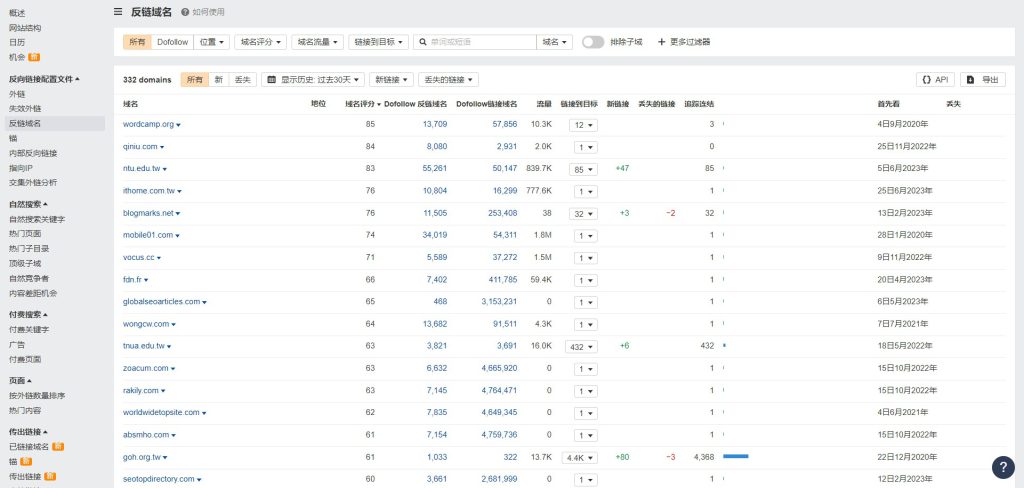Screen dimensions: 1024x488
Task: Sort by 域名评分 column header
Action: pos(362,104)
